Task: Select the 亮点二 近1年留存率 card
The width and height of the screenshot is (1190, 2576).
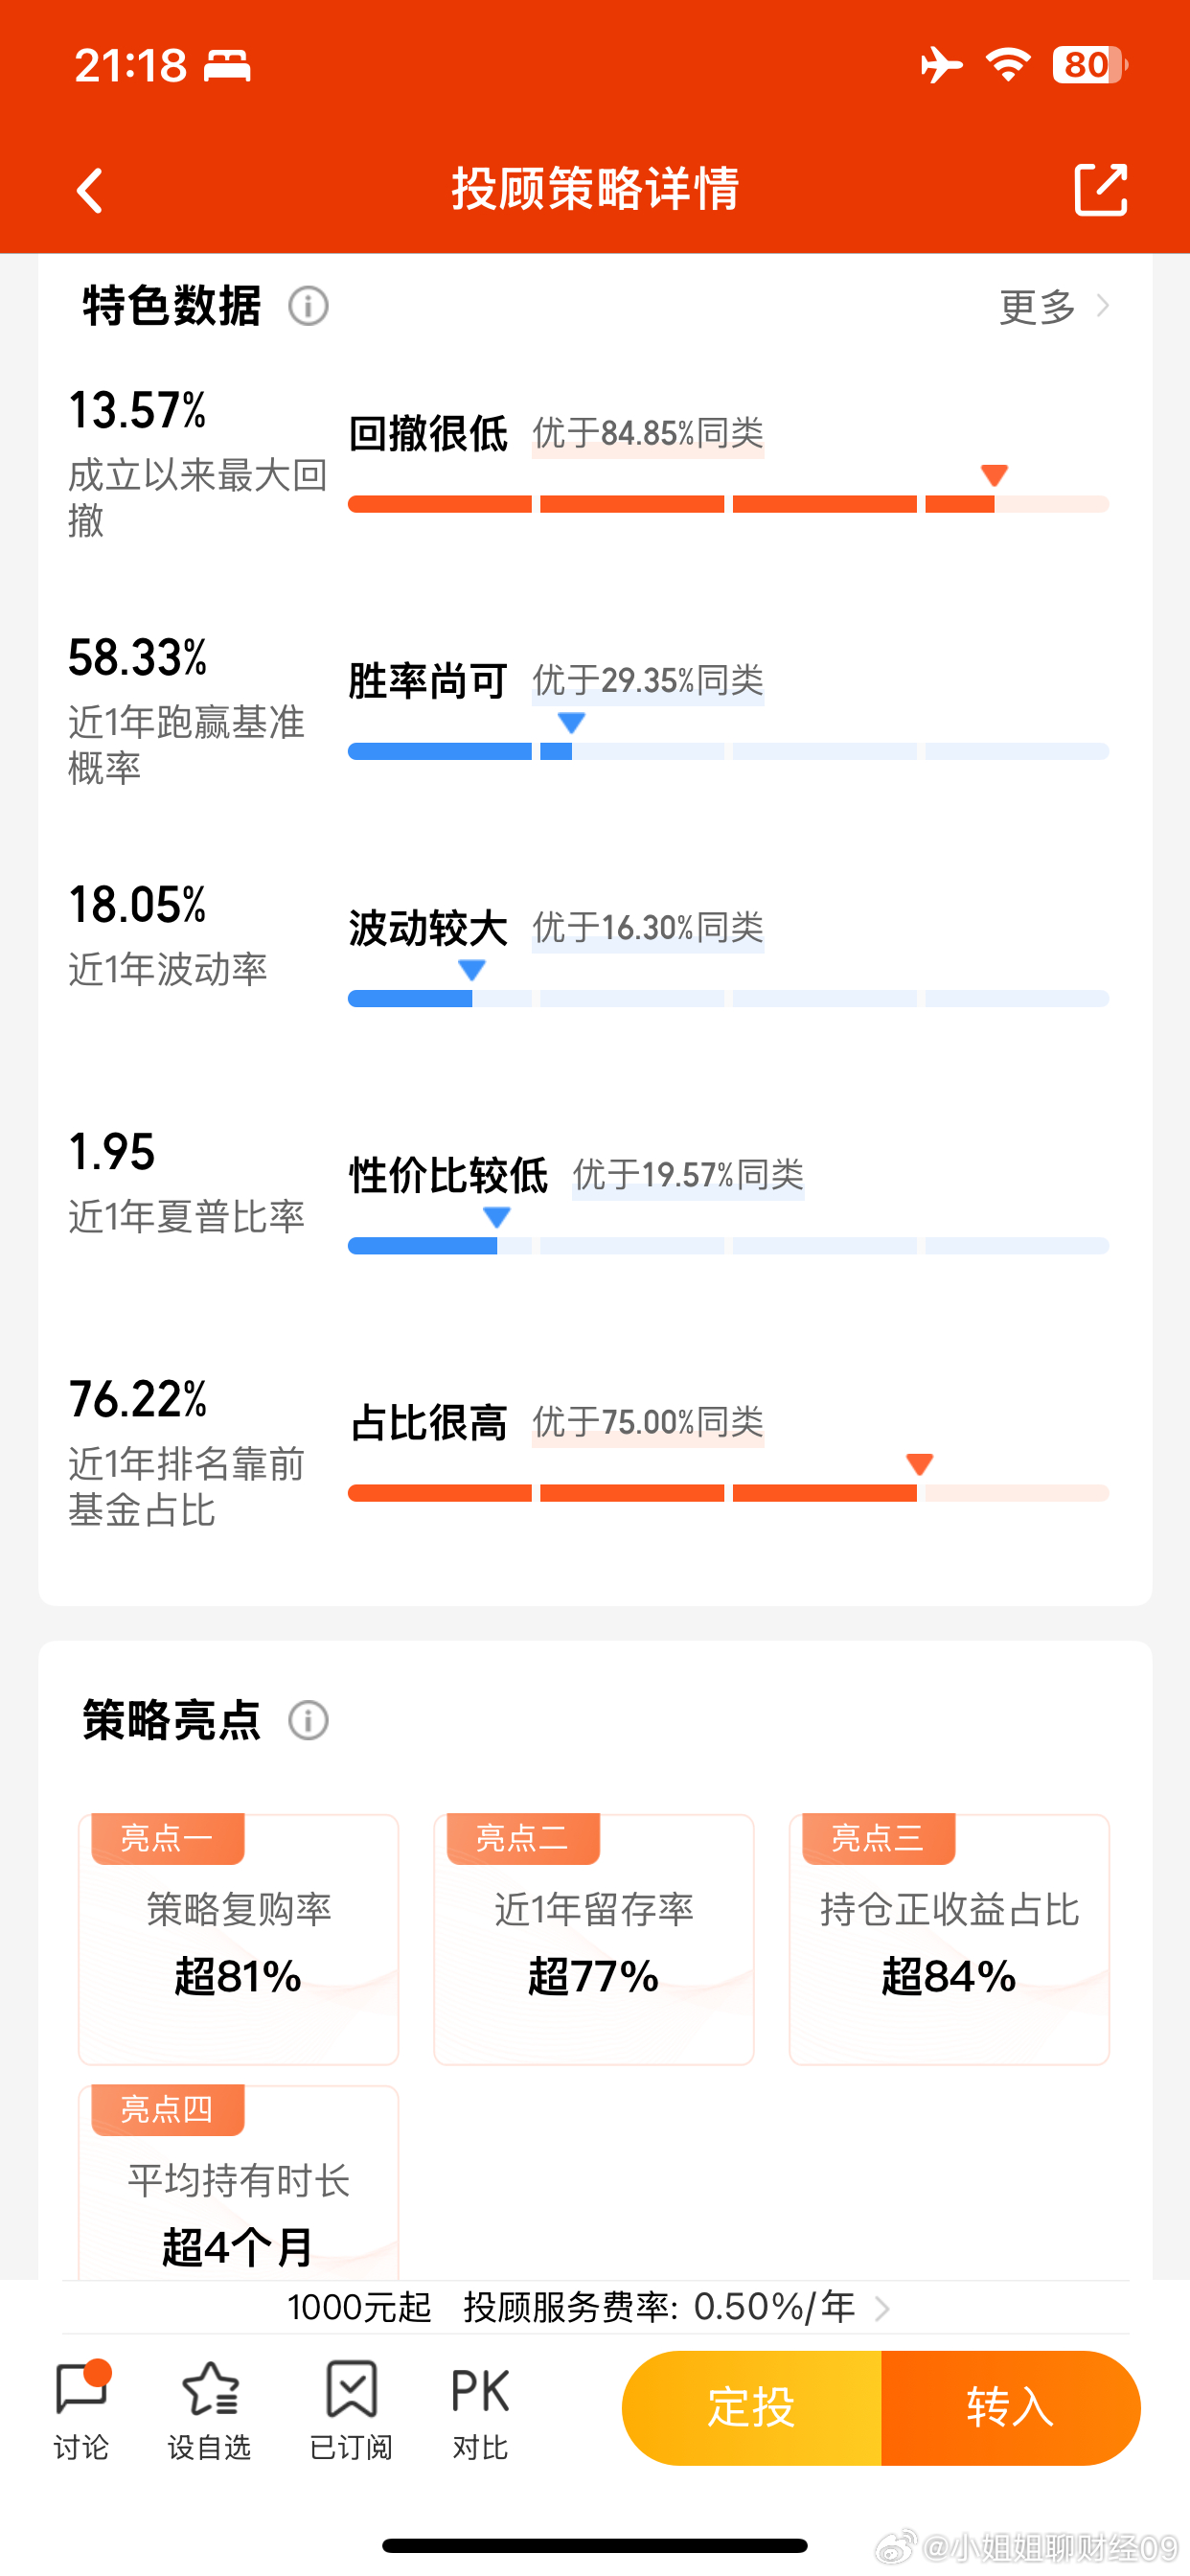Action: tap(593, 1940)
